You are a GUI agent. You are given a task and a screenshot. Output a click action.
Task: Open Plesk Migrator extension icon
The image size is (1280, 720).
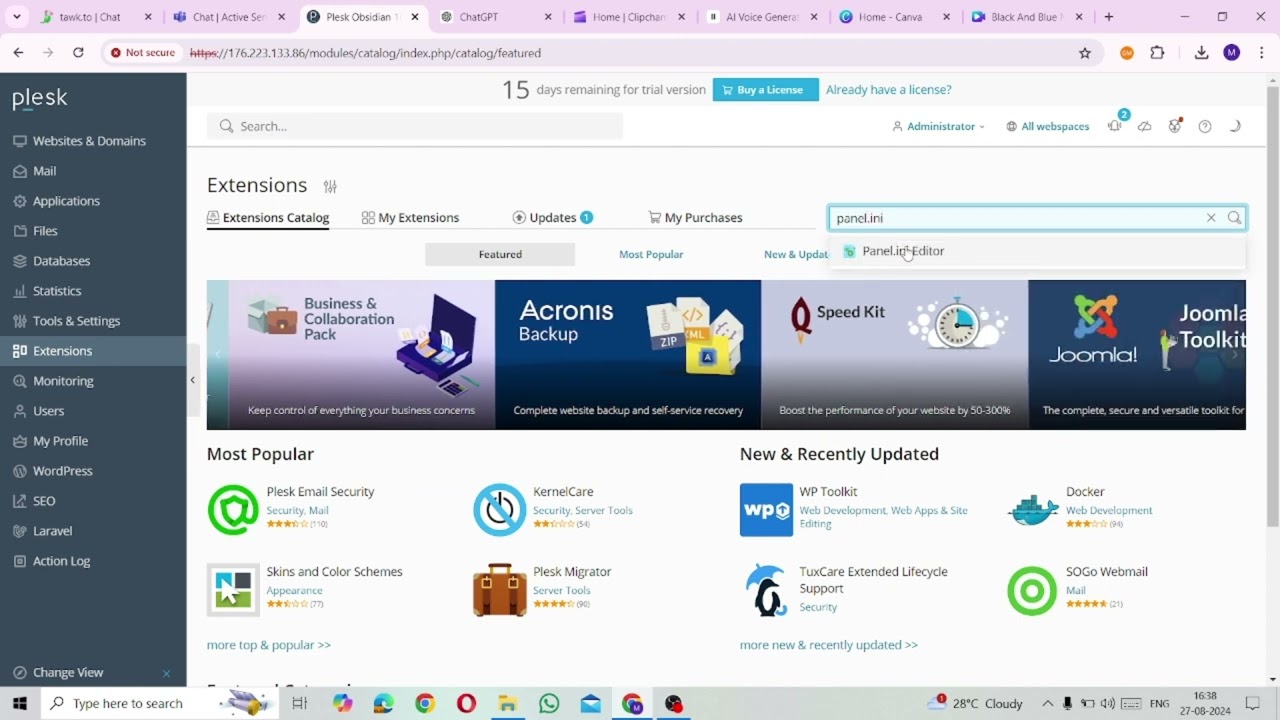(x=500, y=590)
